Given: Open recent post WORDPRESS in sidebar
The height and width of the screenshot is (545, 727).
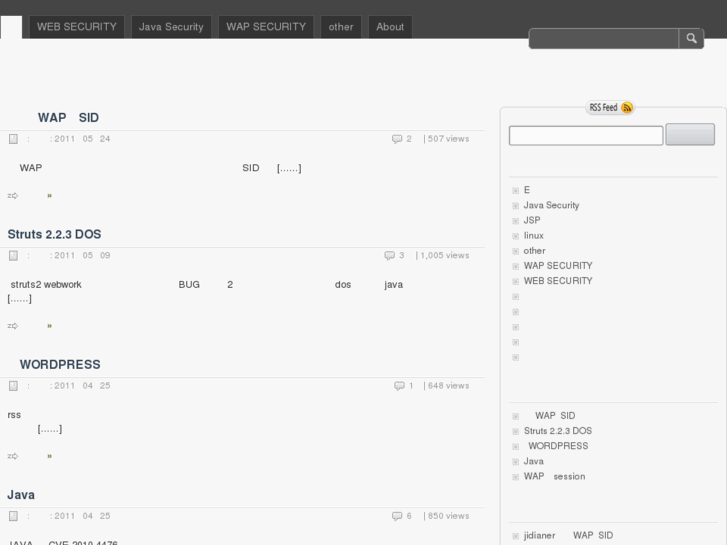Looking at the screenshot, I should 558,446.
